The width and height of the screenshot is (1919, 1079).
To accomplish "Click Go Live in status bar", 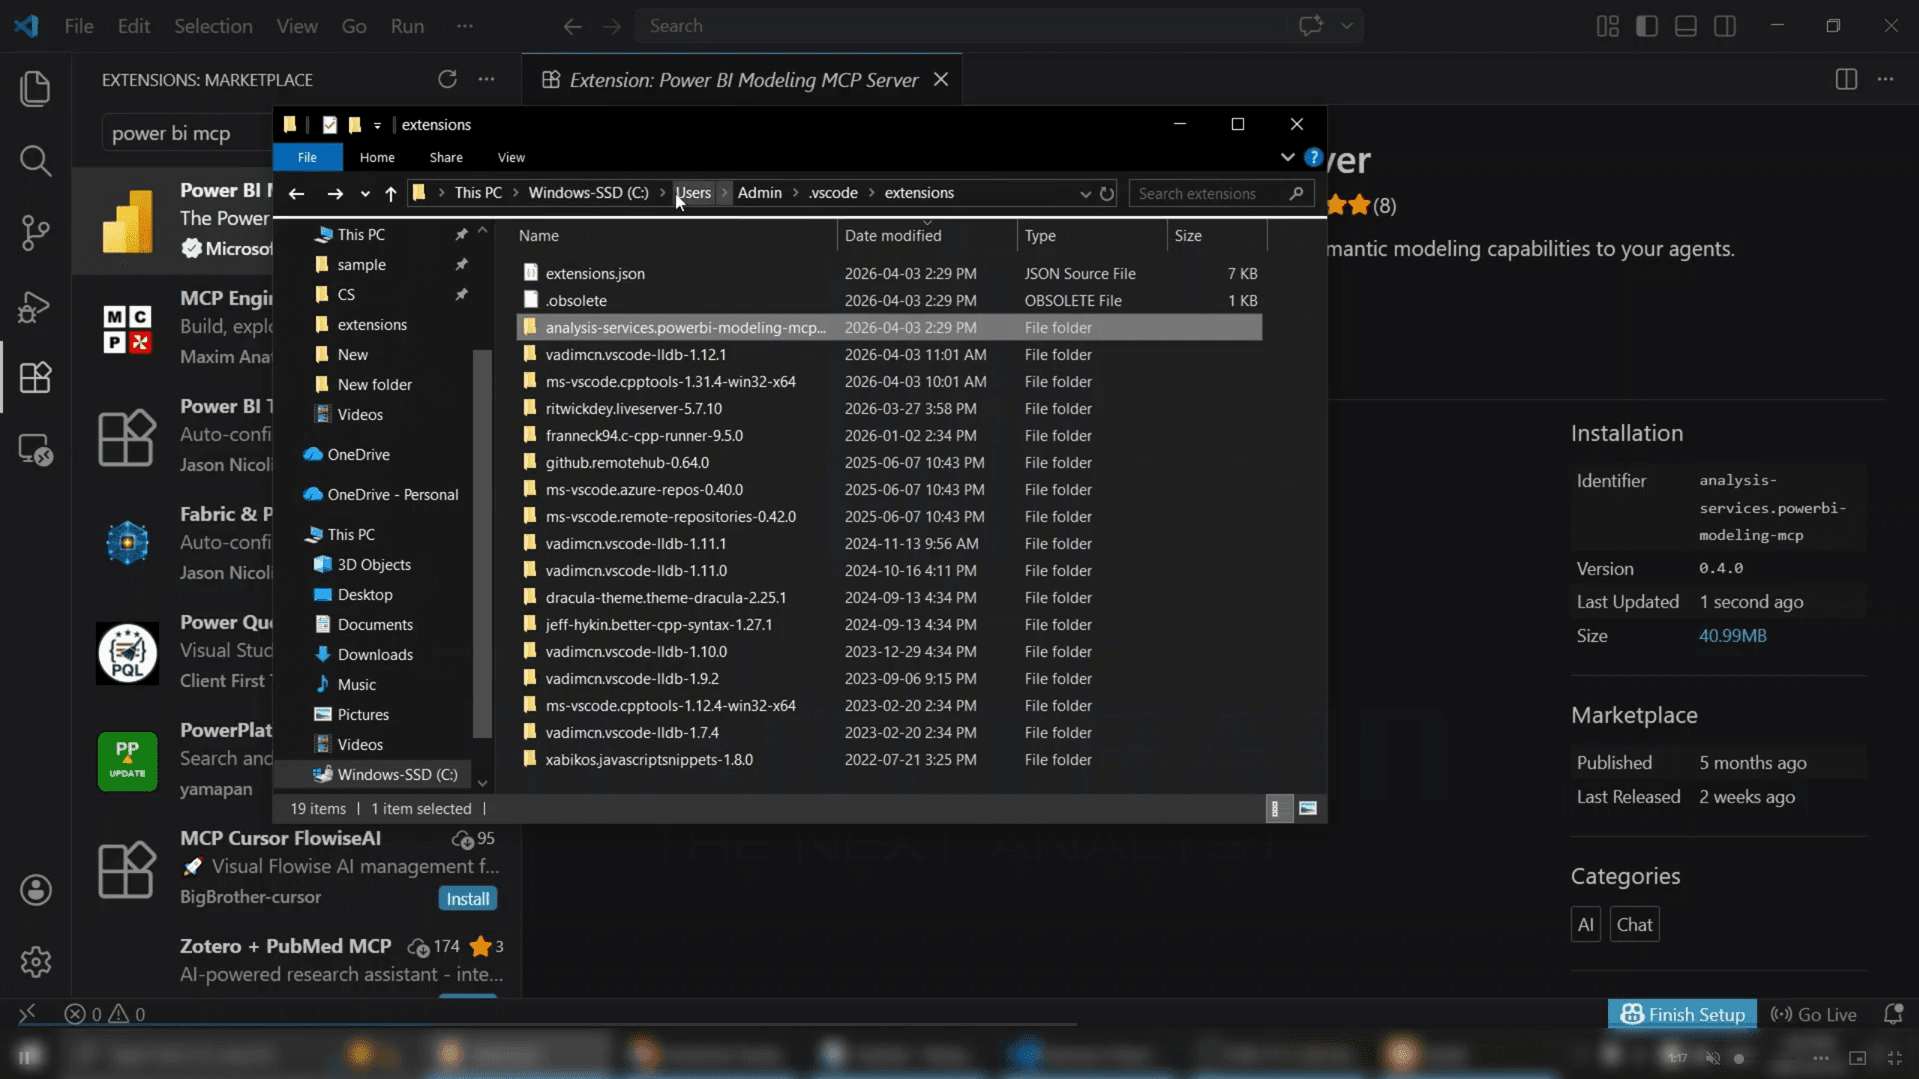I will tap(1813, 1014).
